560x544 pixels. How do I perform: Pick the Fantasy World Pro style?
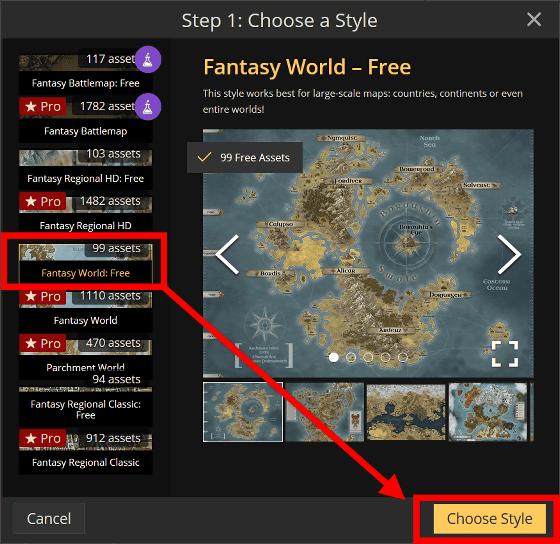click(x=85, y=311)
